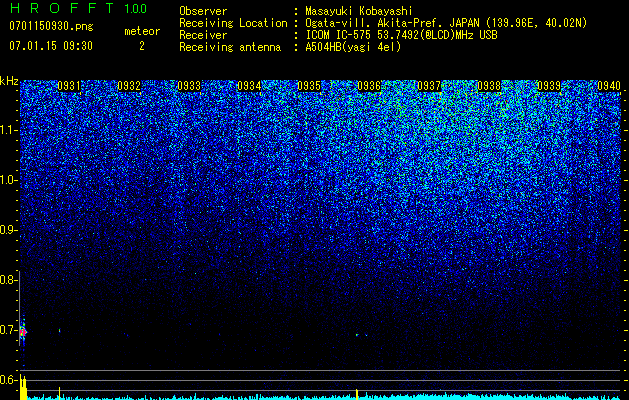Click the Ogata-vill. Akita-Pref. JAPAN location text
Image resolution: width=629 pixels, height=400 pixels.
[446, 23]
